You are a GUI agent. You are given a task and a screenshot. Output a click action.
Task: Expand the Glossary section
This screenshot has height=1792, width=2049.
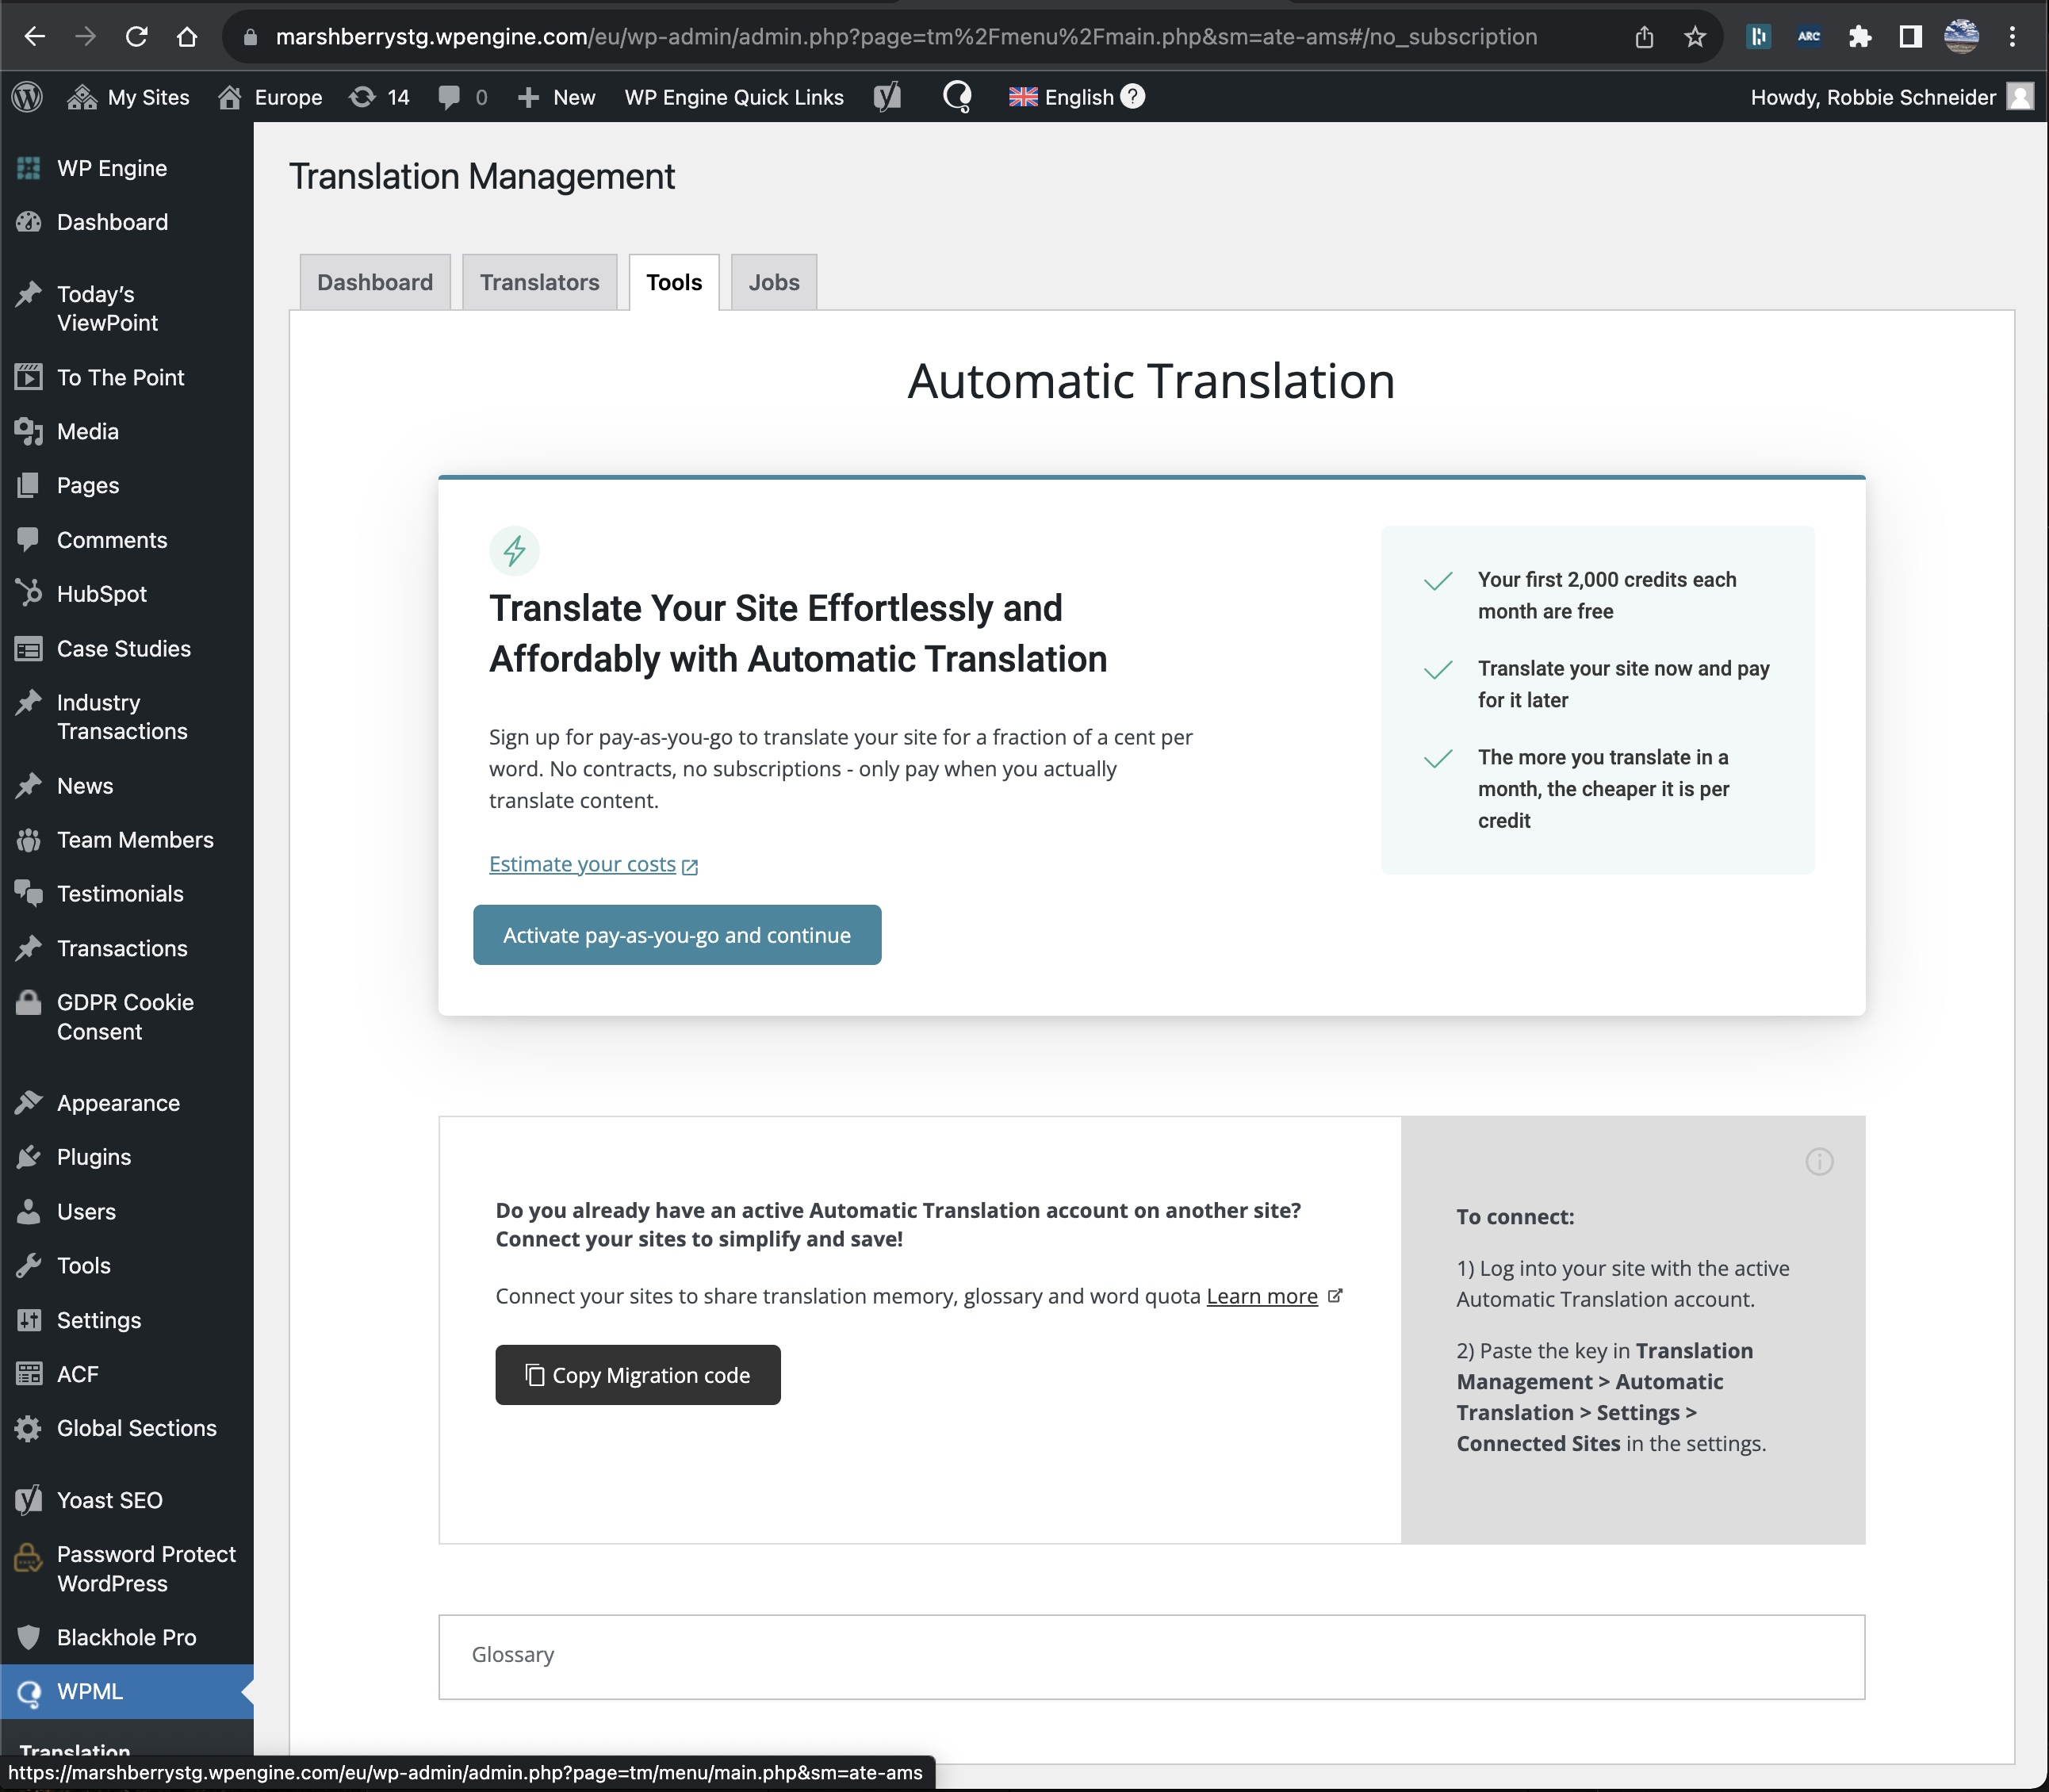(1152, 1656)
